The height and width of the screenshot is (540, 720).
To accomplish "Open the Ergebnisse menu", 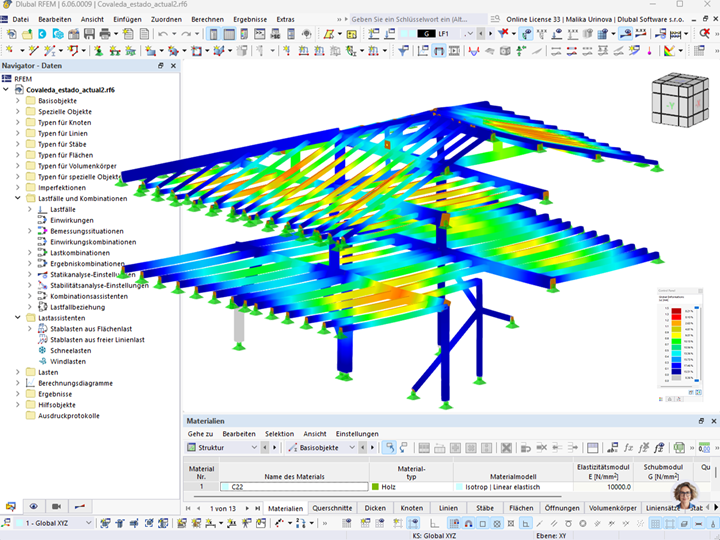I will tap(250, 19).
